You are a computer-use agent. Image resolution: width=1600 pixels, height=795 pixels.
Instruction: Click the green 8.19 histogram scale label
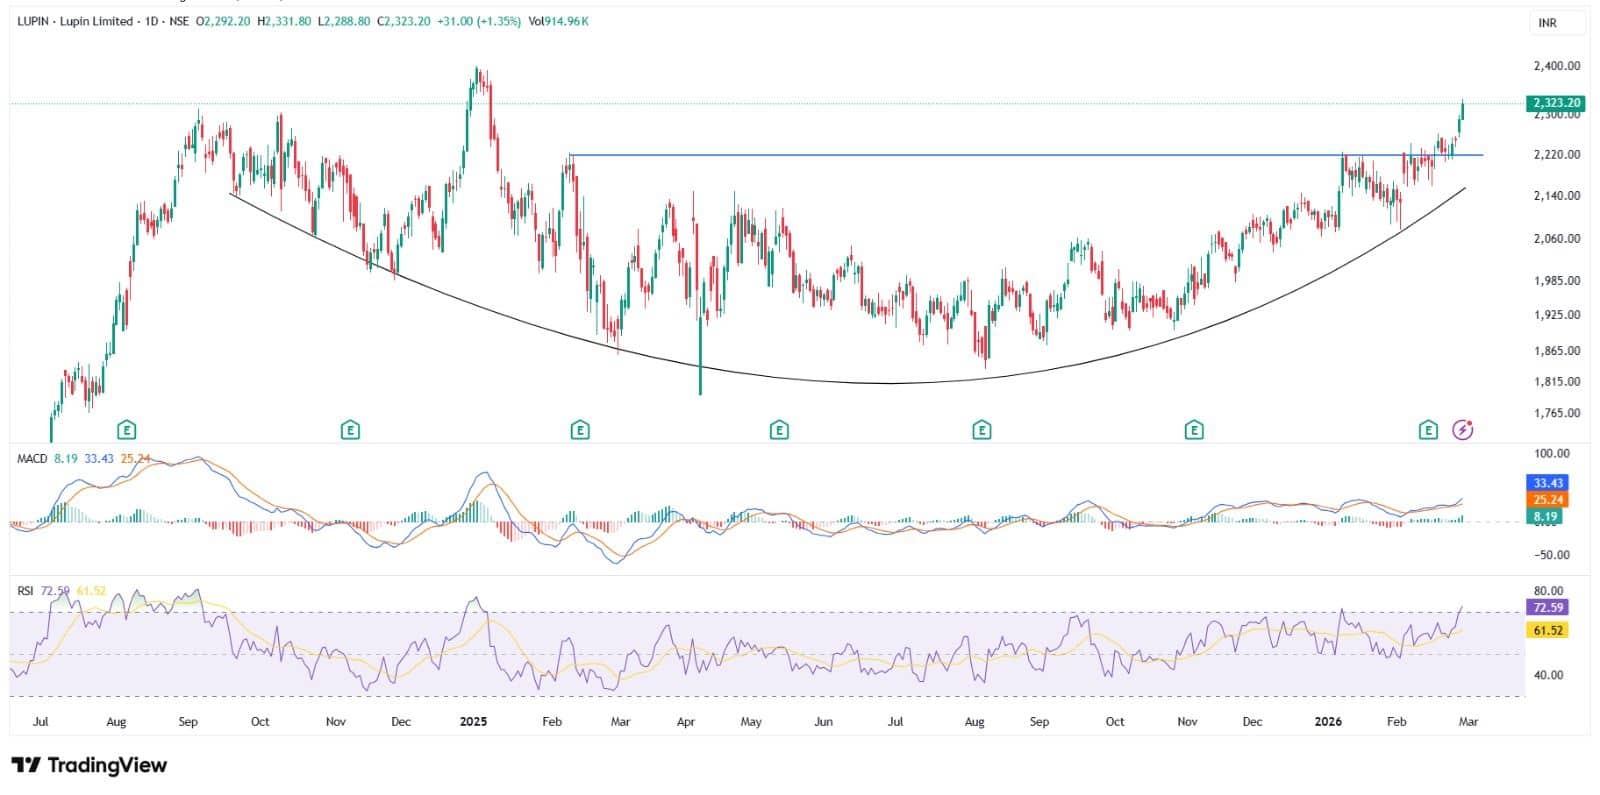[1546, 517]
